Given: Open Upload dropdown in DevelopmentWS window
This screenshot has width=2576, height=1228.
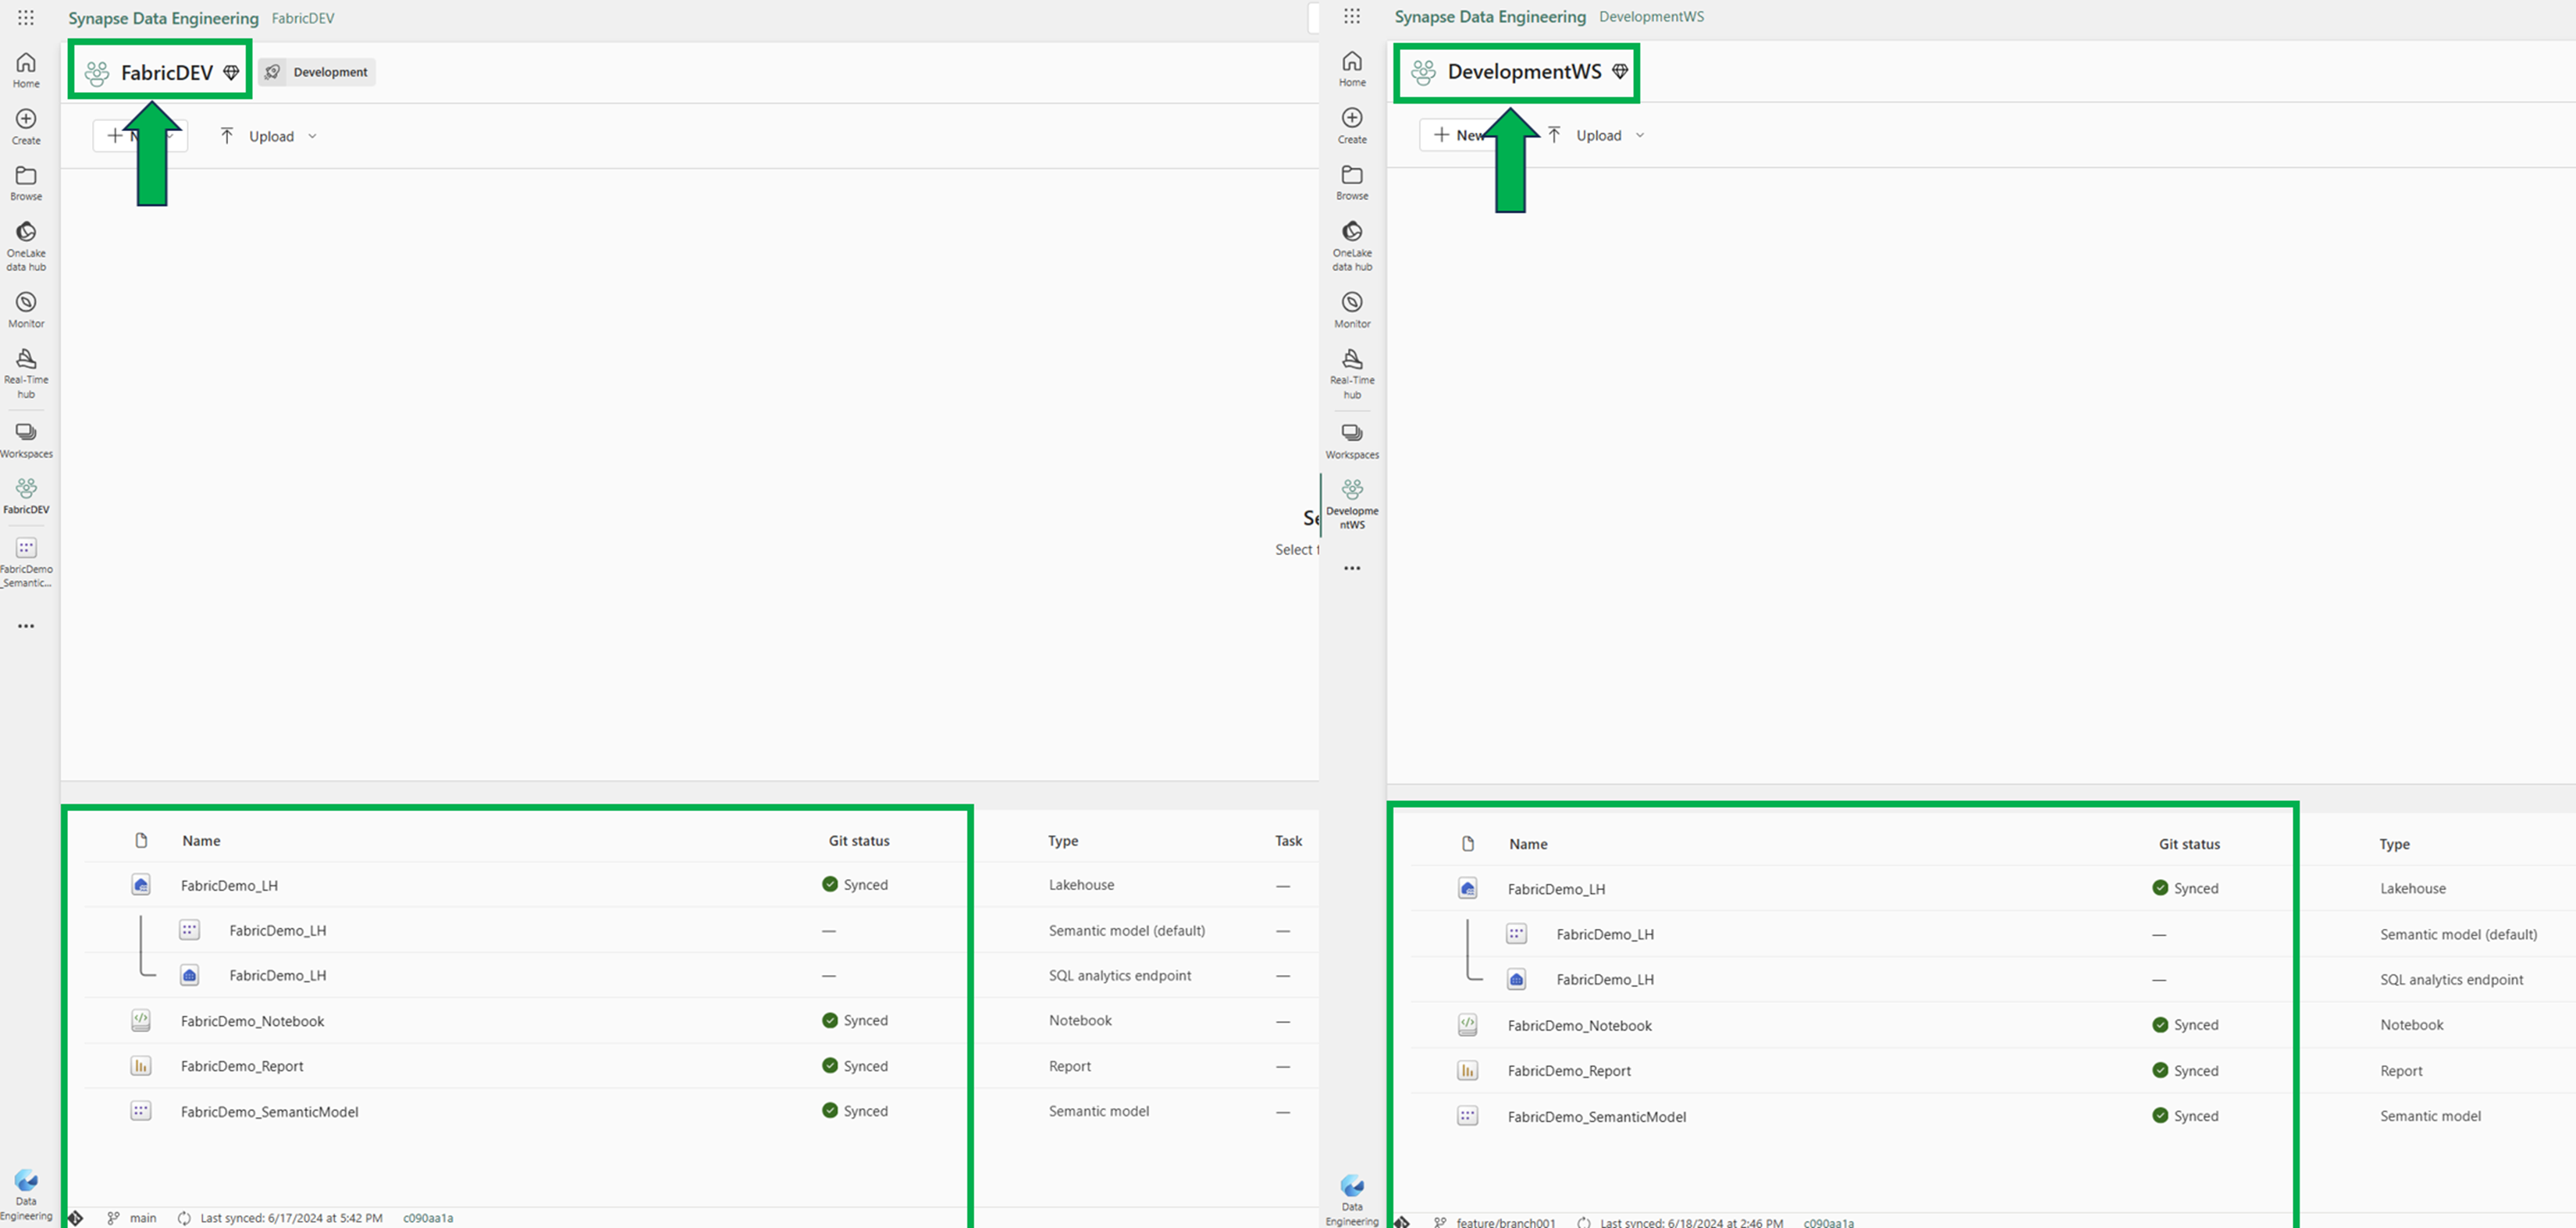Looking at the screenshot, I should (x=1595, y=135).
